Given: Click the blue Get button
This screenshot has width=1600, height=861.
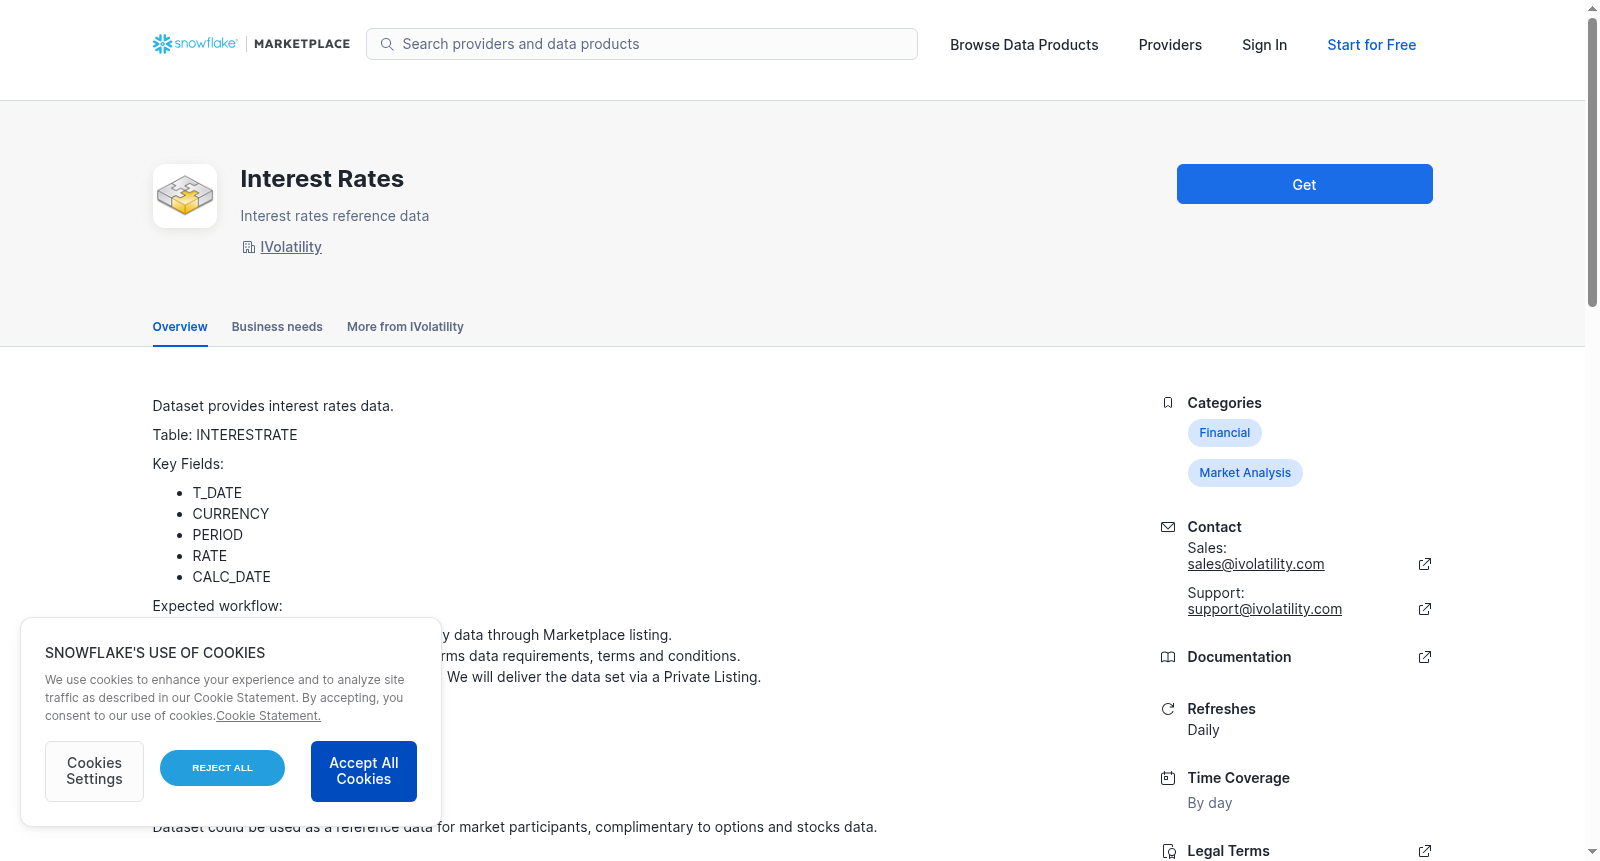Looking at the screenshot, I should click(x=1304, y=184).
